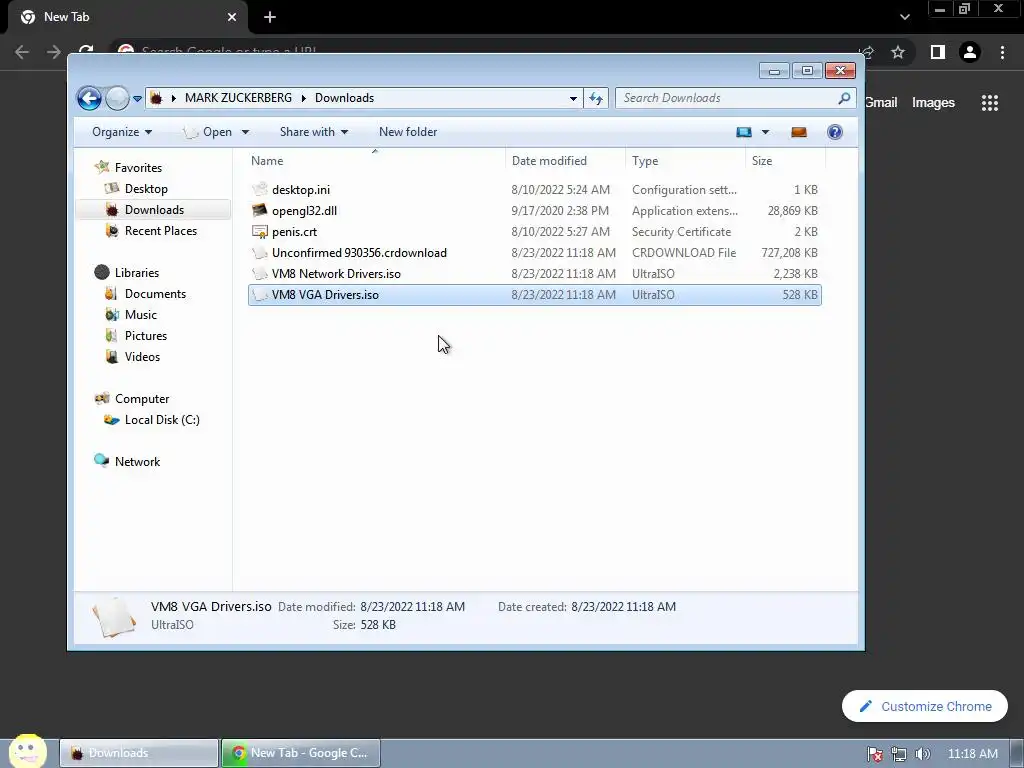
Task: Select the penis.crt certificate icon
Action: [x=260, y=232]
